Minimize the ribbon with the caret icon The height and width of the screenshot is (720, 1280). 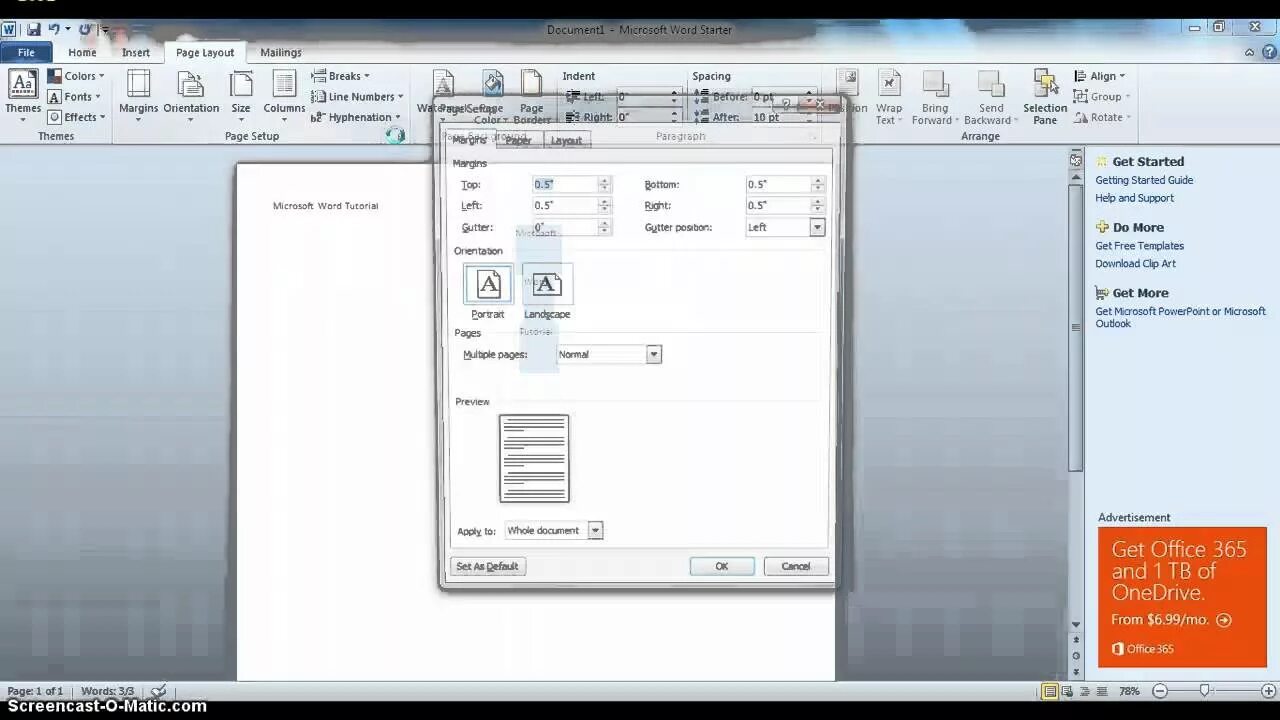point(1250,53)
